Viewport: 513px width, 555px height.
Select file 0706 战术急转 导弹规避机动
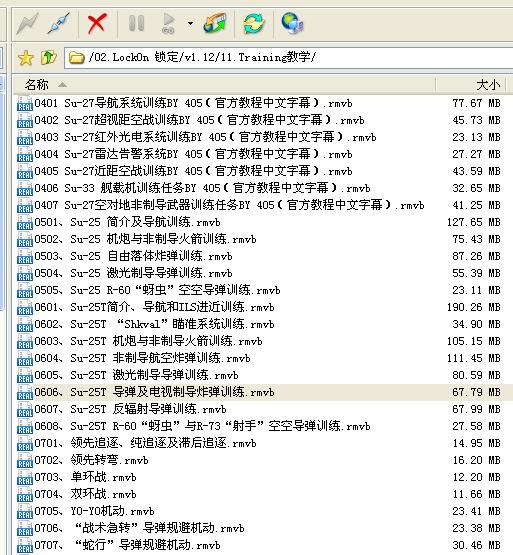pyautogui.click(x=139, y=528)
